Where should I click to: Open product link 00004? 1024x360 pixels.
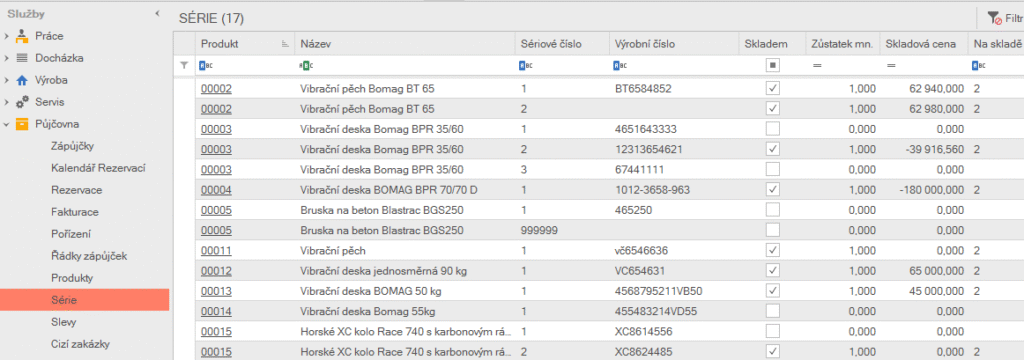(216, 189)
